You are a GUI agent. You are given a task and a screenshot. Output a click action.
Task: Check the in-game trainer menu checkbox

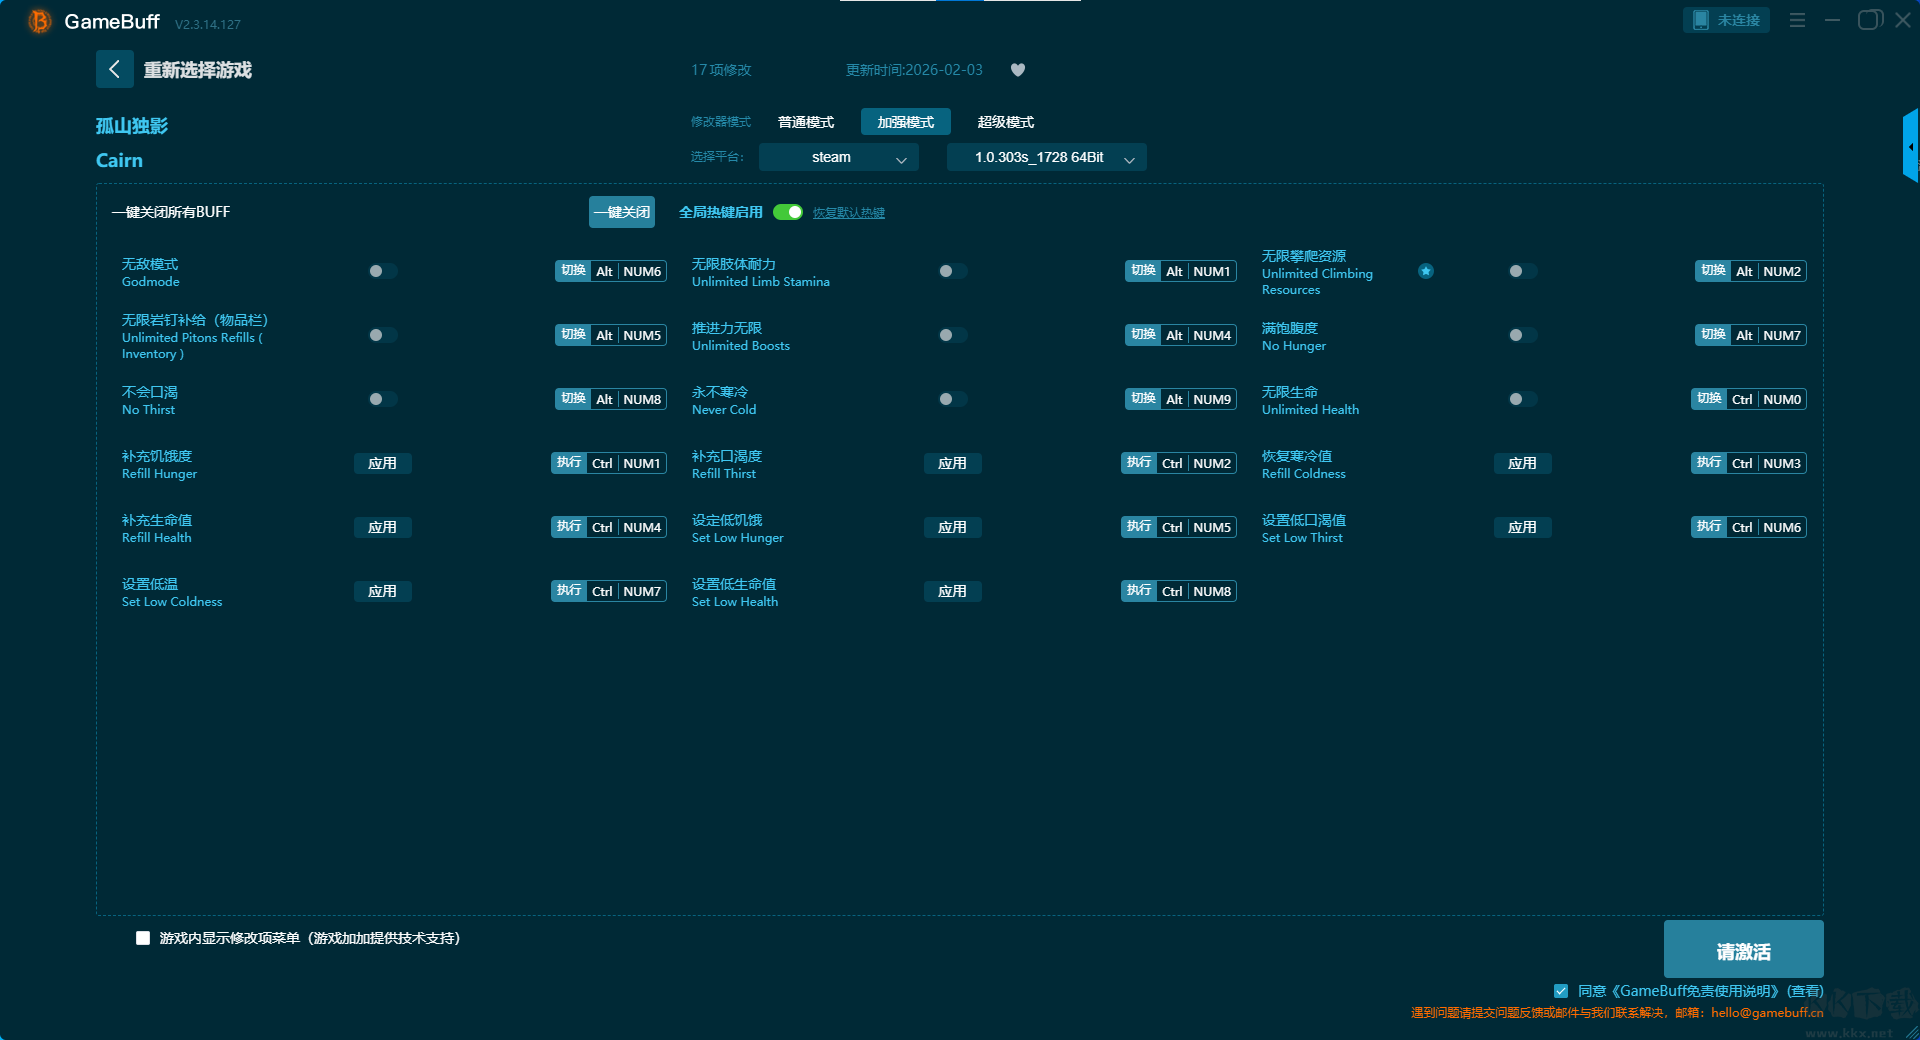click(x=143, y=938)
